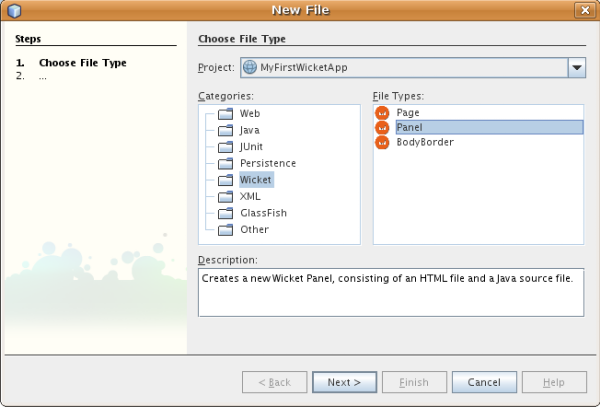Image resolution: width=600 pixels, height=407 pixels.
Task: Select the Persistence folder icon
Action: (x=225, y=163)
